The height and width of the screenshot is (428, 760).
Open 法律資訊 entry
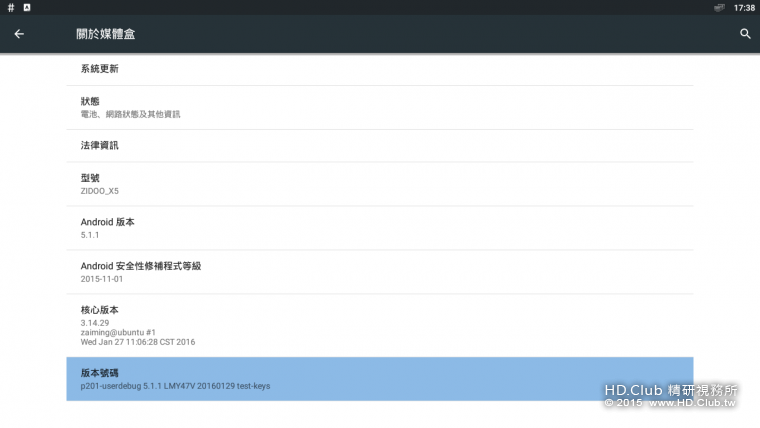(x=380, y=146)
